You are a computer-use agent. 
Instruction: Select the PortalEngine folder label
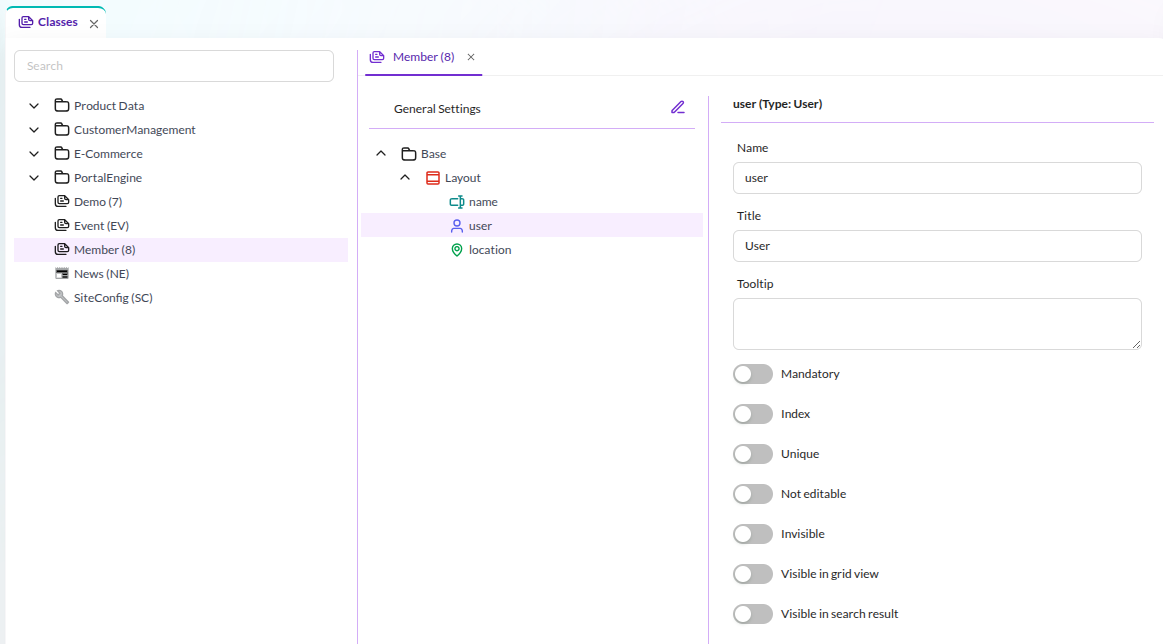(108, 178)
